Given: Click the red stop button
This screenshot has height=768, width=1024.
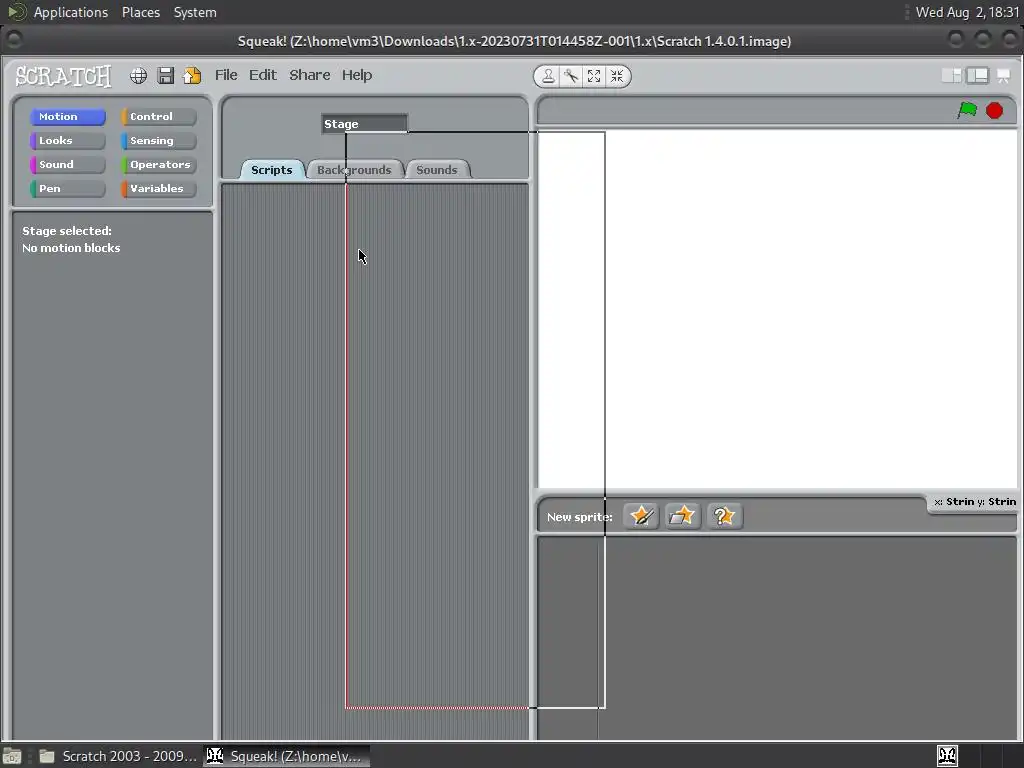Looking at the screenshot, I should click(x=995, y=110).
